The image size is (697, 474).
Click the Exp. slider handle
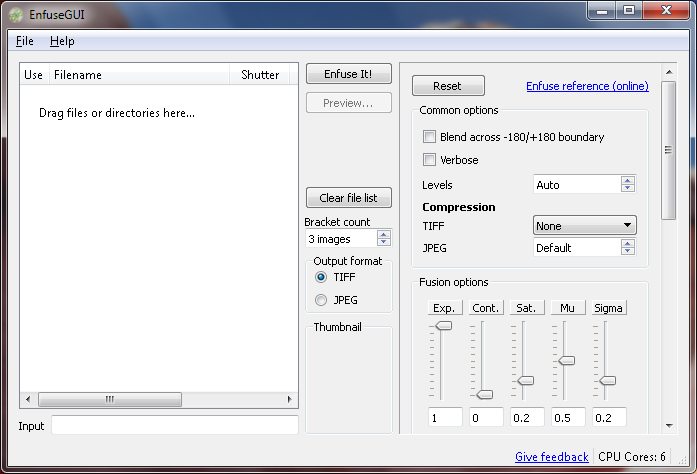pyautogui.click(x=443, y=326)
